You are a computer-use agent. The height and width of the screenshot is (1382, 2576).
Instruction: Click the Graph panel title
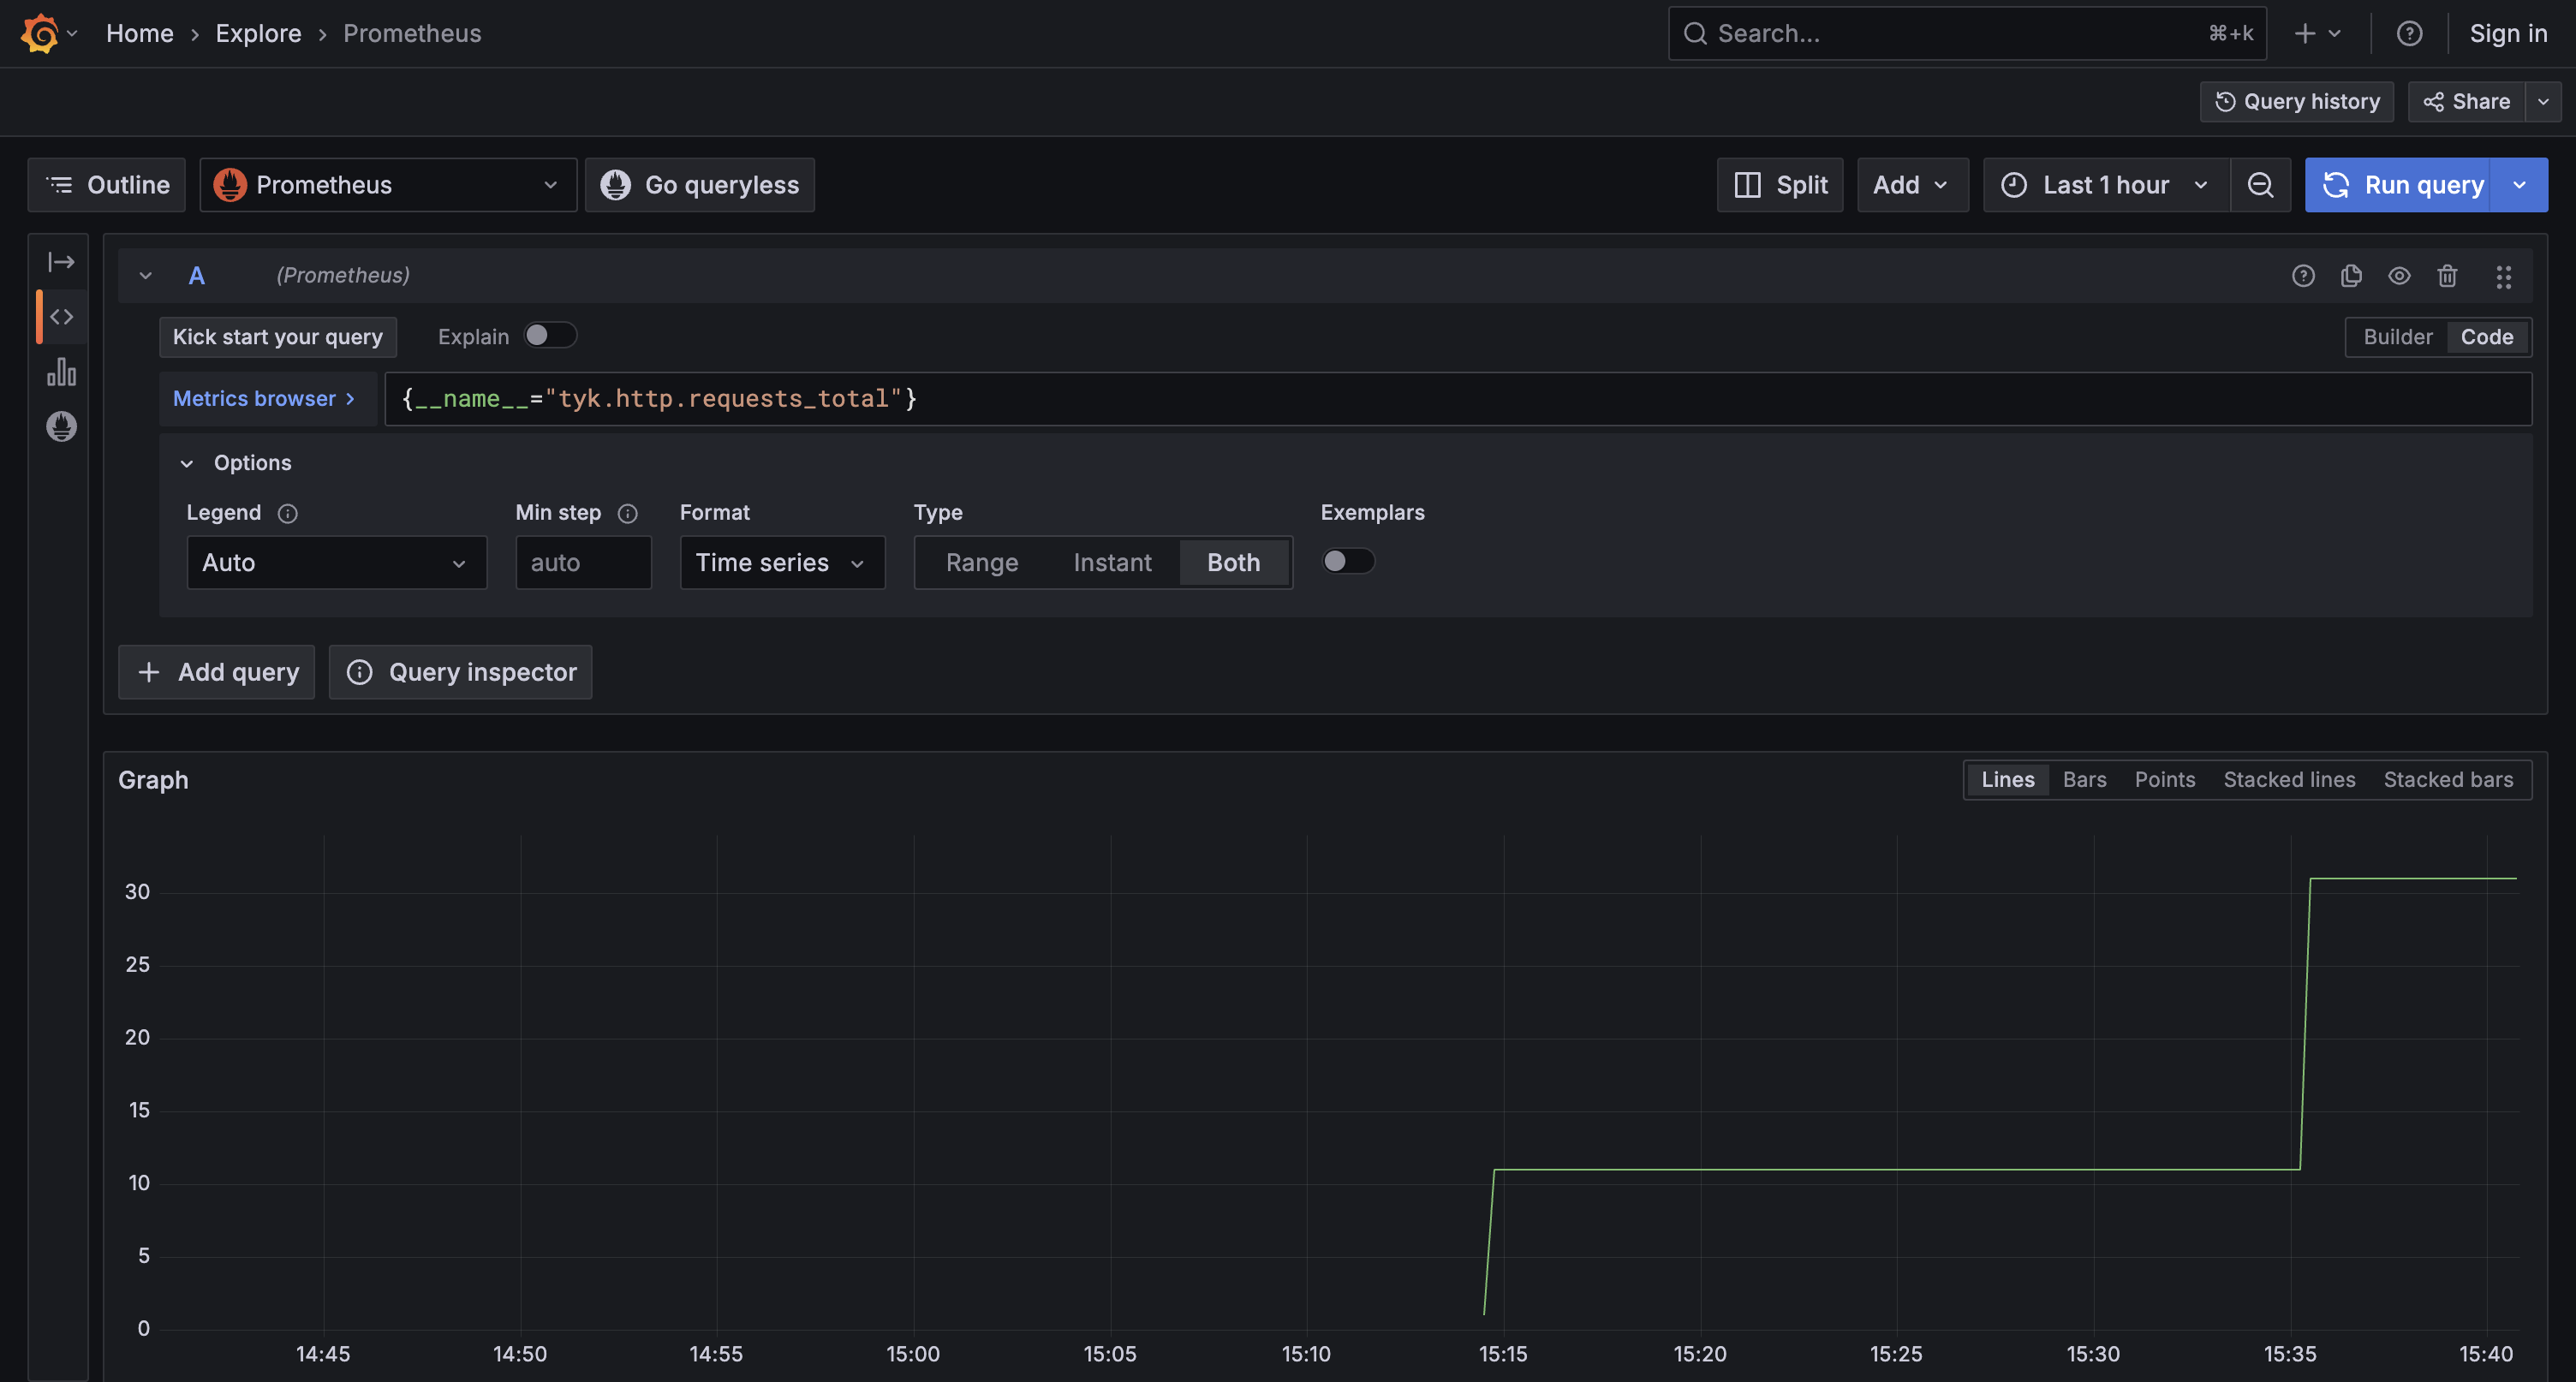click(x=153, y=780)
